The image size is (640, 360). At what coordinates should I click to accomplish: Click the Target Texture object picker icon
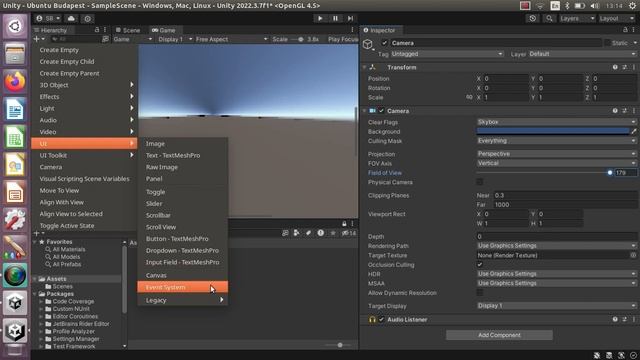coord(633,255)
